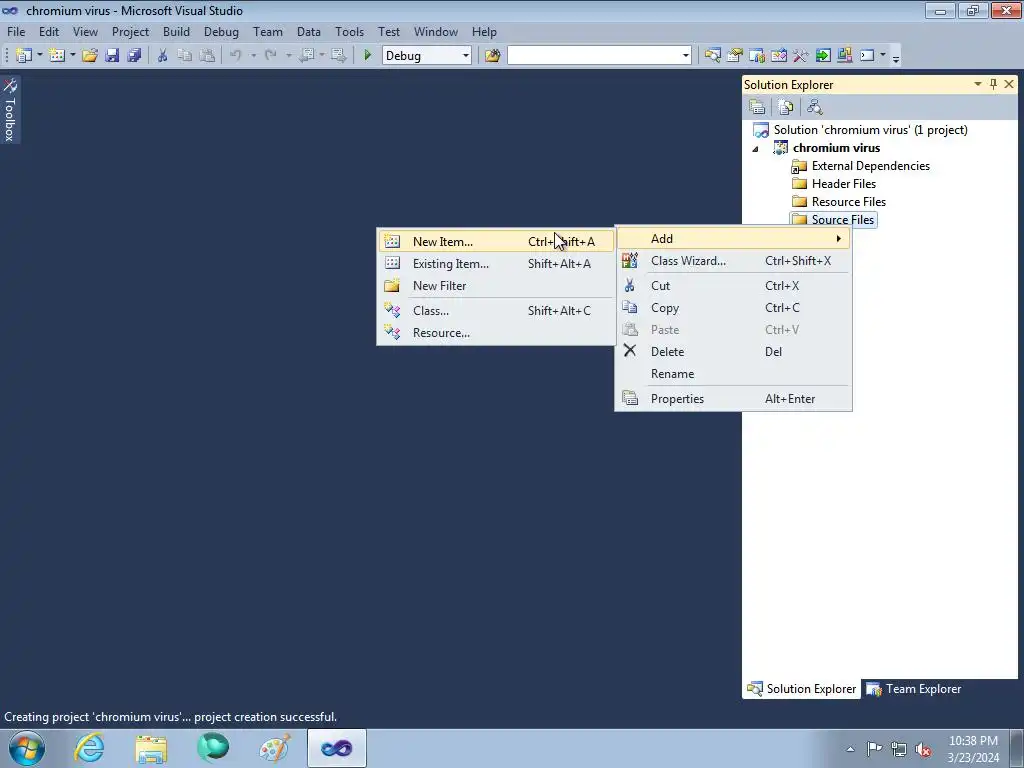Select the Header Files folder

click(834, 184)
